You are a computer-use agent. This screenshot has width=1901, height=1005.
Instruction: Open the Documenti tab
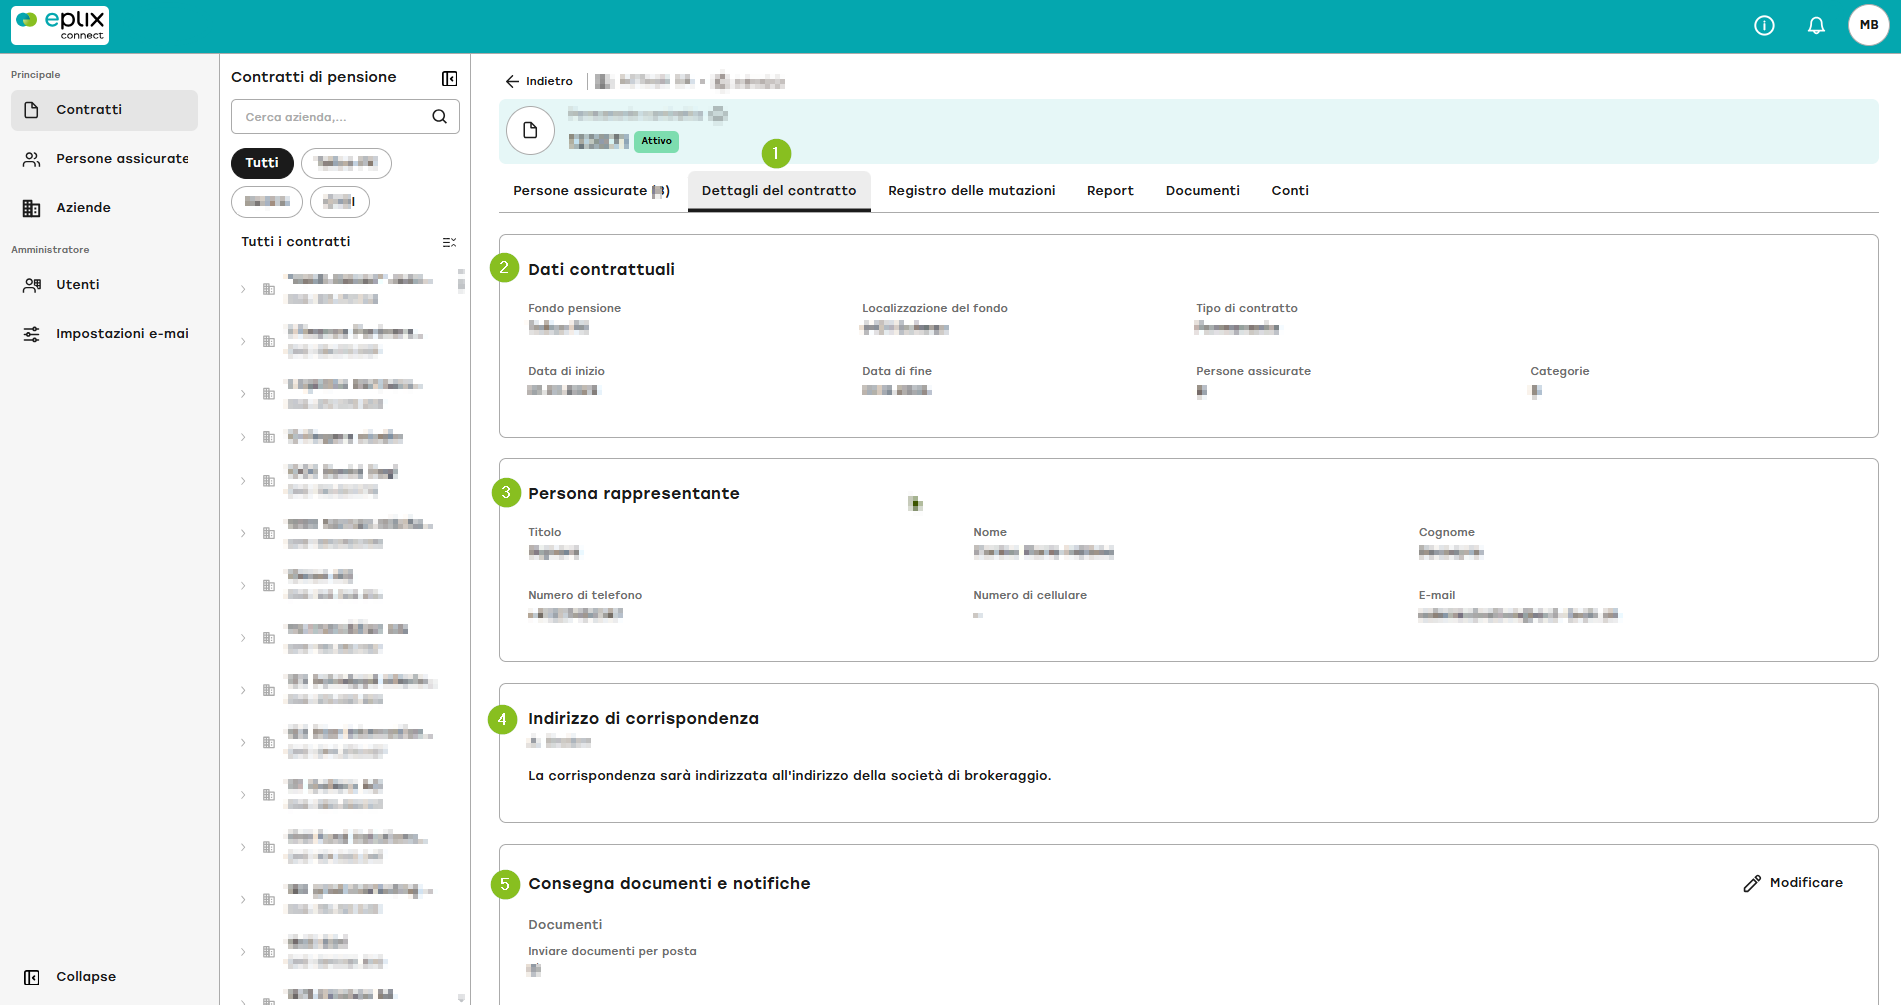(x=1203, y=191)
